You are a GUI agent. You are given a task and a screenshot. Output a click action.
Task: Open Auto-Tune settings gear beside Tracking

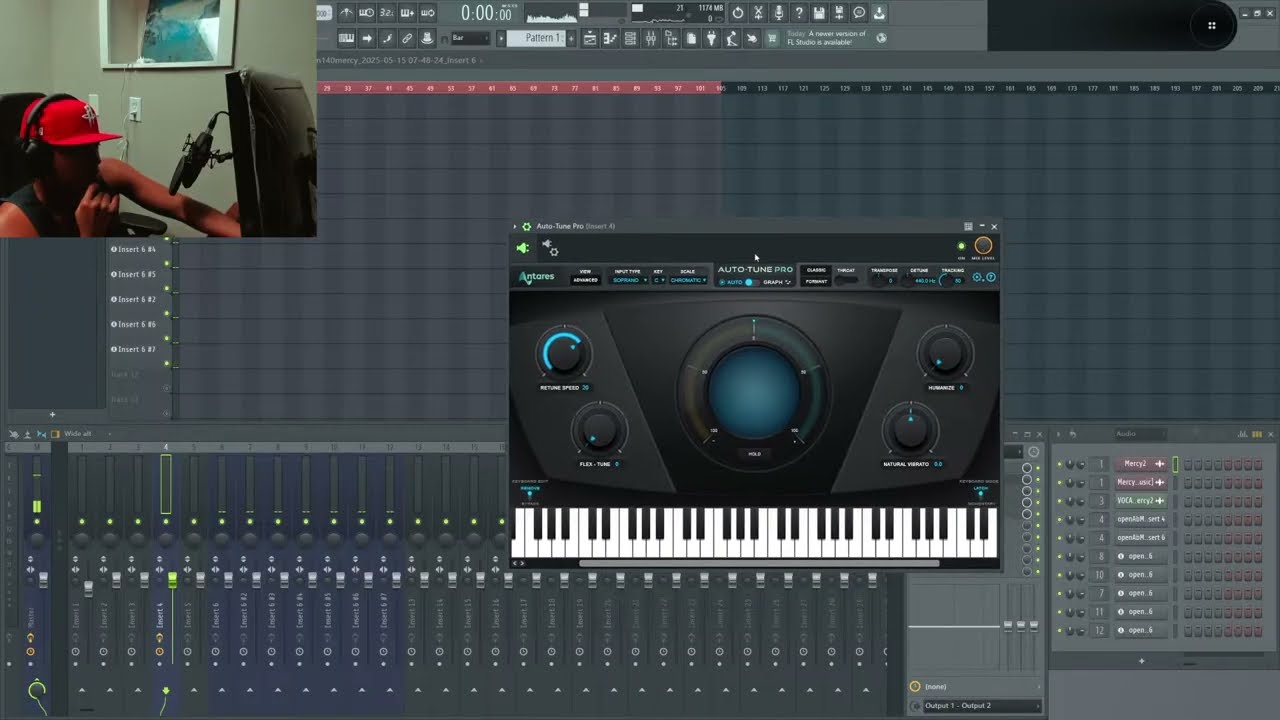pos(978,277)
